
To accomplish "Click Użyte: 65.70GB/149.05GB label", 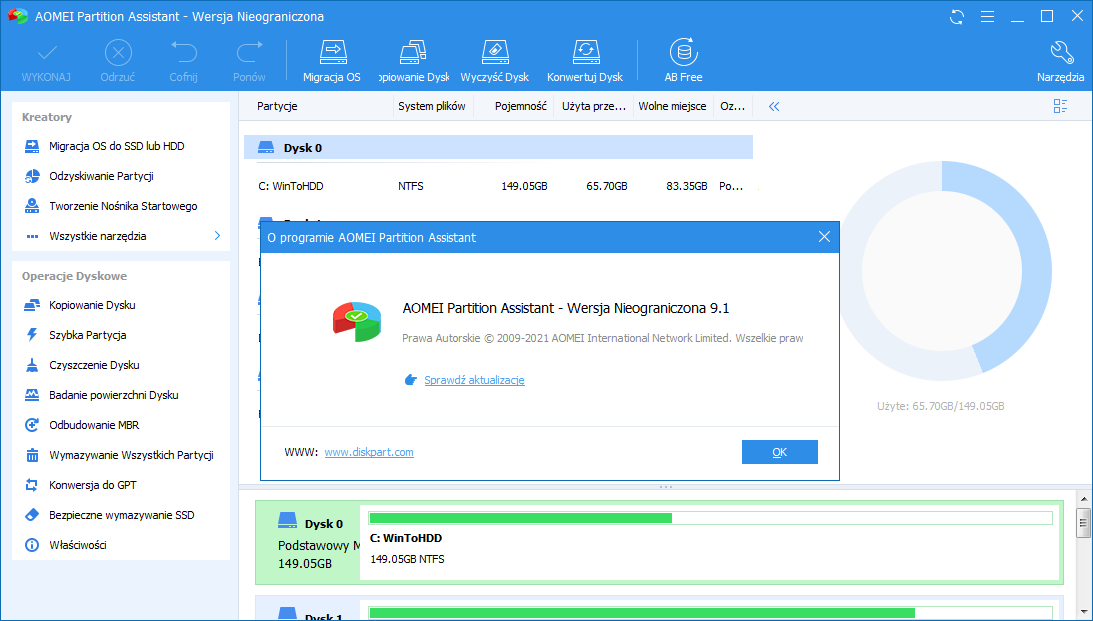I will coord(940,406).
